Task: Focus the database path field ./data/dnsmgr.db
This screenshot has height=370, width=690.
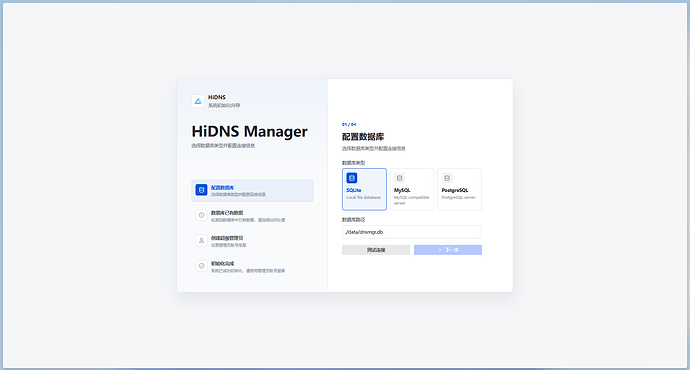Action: click(x=412, y=232)
